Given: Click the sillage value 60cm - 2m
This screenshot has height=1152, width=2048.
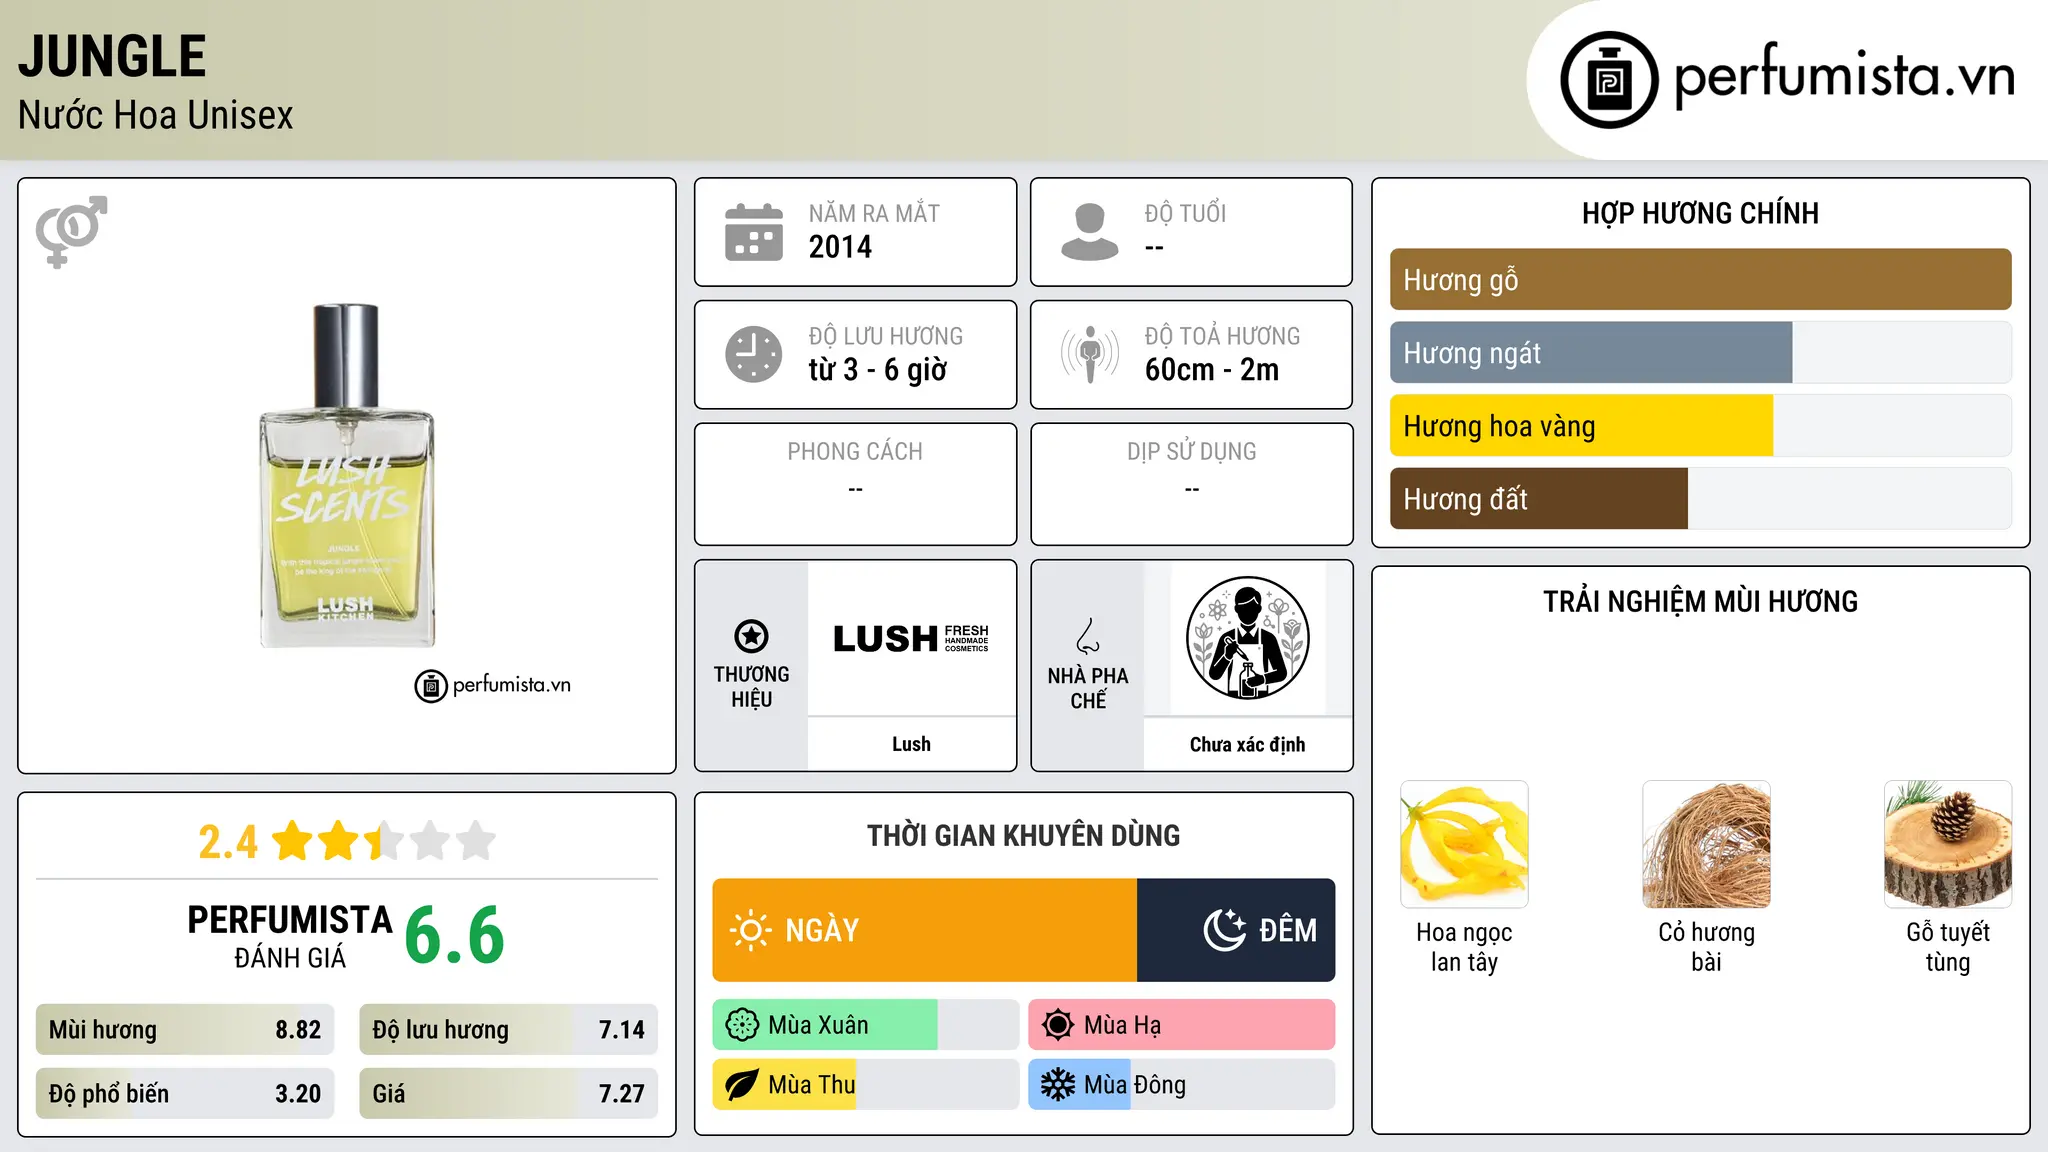Looking at the screenshot, I should pos(1212,370).
